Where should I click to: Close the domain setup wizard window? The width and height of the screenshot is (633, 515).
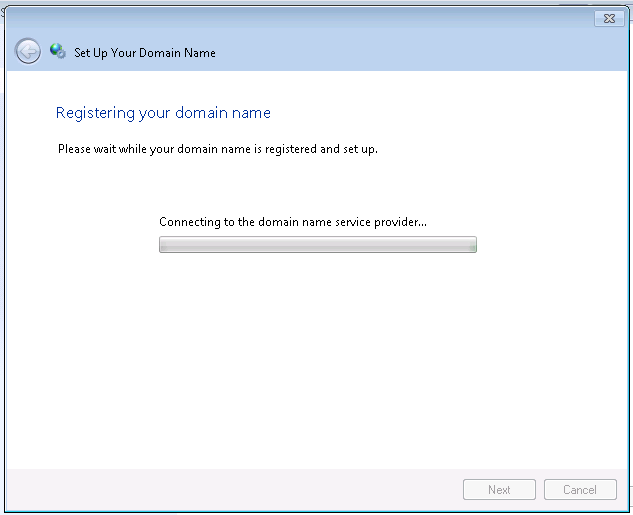click(x=608, y=19)
